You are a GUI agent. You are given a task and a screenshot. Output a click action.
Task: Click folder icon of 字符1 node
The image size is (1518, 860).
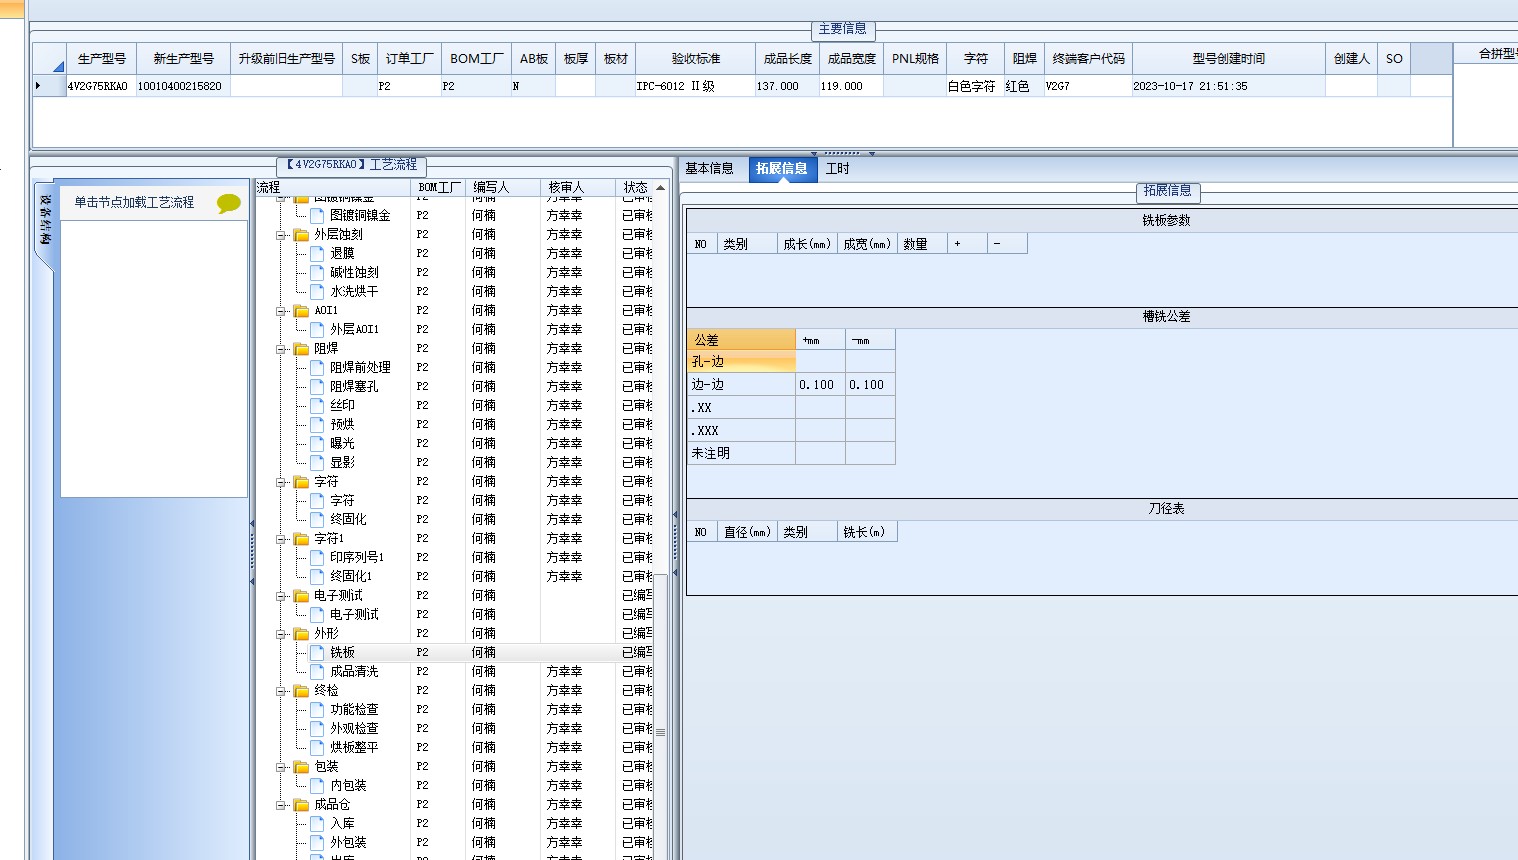301,538
